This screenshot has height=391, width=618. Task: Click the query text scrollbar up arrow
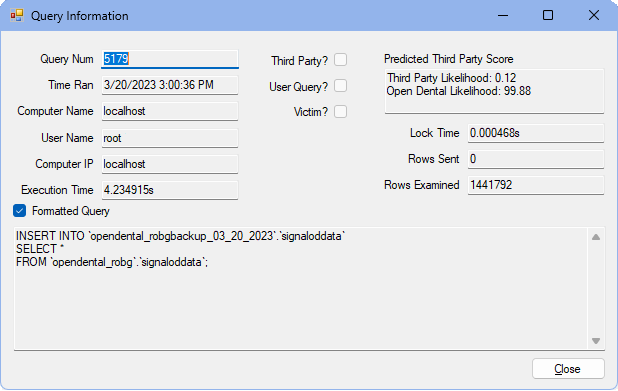(x=596, y=237)
